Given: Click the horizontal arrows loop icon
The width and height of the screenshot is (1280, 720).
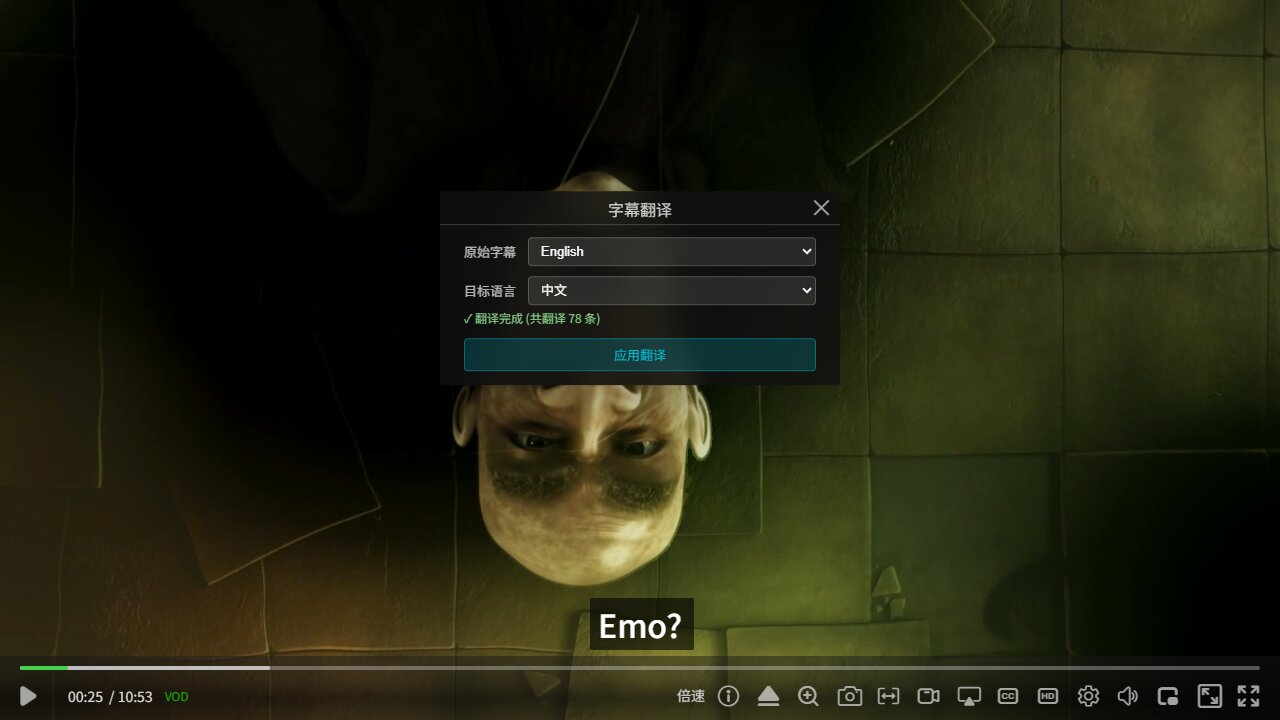Looking at the screenshot, I should point(888,696).
